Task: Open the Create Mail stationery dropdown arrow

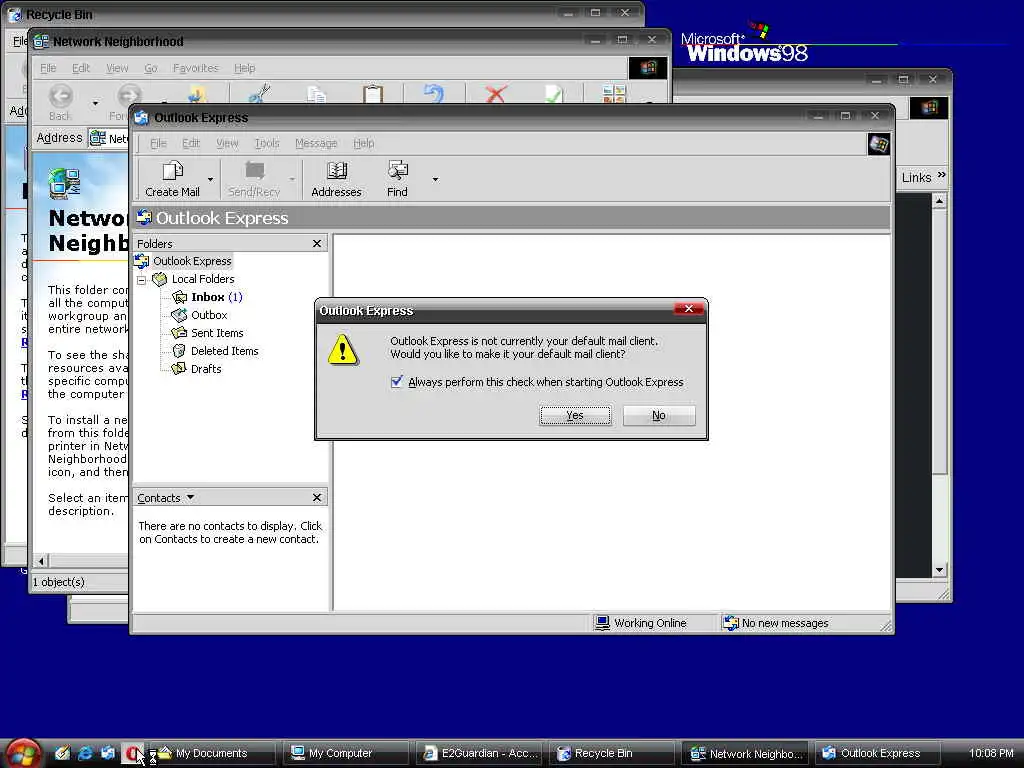Action: pos(210,179)
